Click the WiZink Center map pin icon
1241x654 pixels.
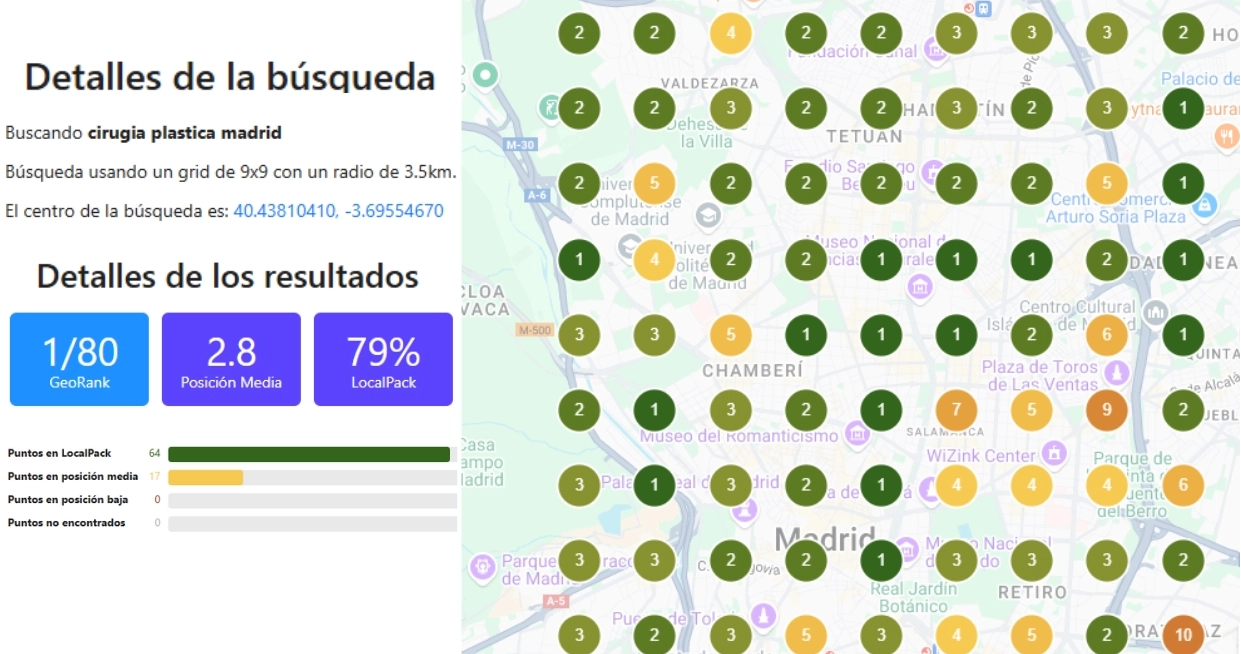[x=1053, y=454]
